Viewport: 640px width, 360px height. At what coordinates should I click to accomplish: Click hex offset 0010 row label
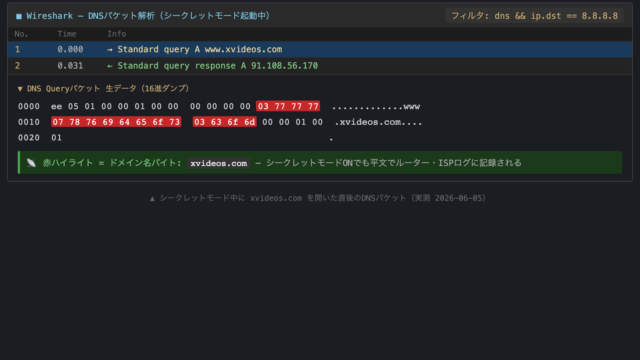click(x=29, y=122)
